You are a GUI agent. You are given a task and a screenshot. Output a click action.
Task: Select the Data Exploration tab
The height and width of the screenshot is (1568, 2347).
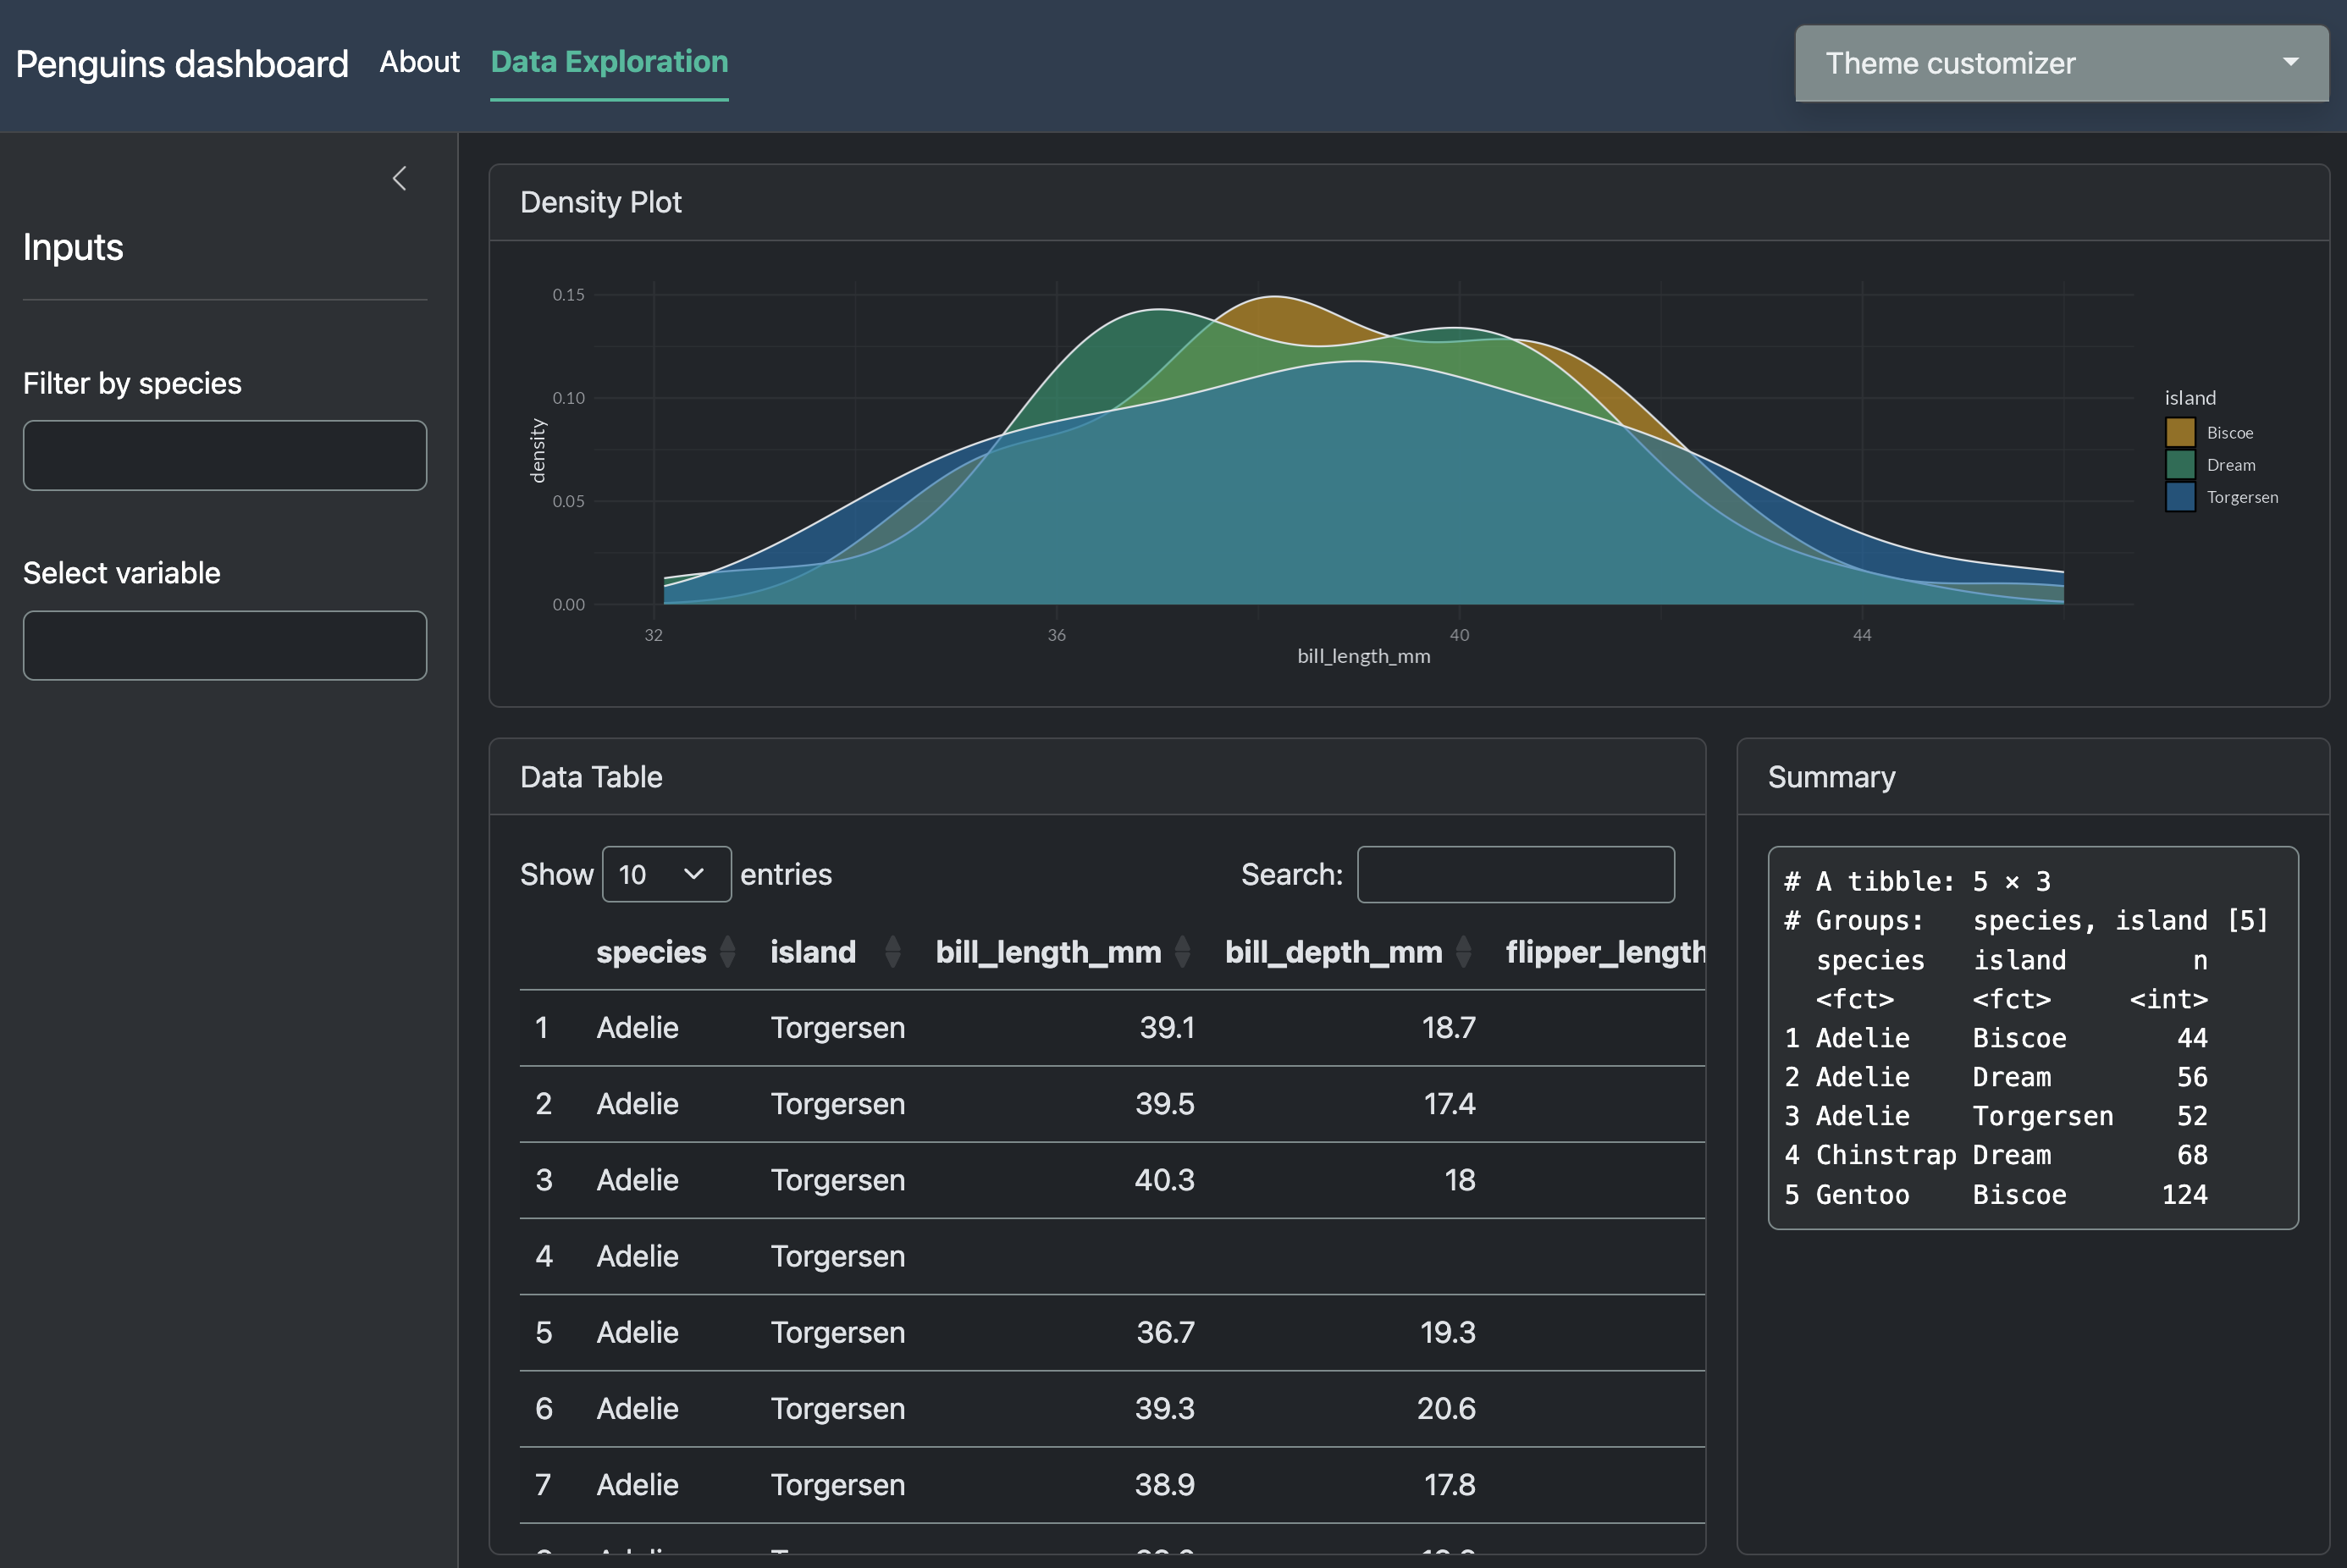(x=609, y=62)
